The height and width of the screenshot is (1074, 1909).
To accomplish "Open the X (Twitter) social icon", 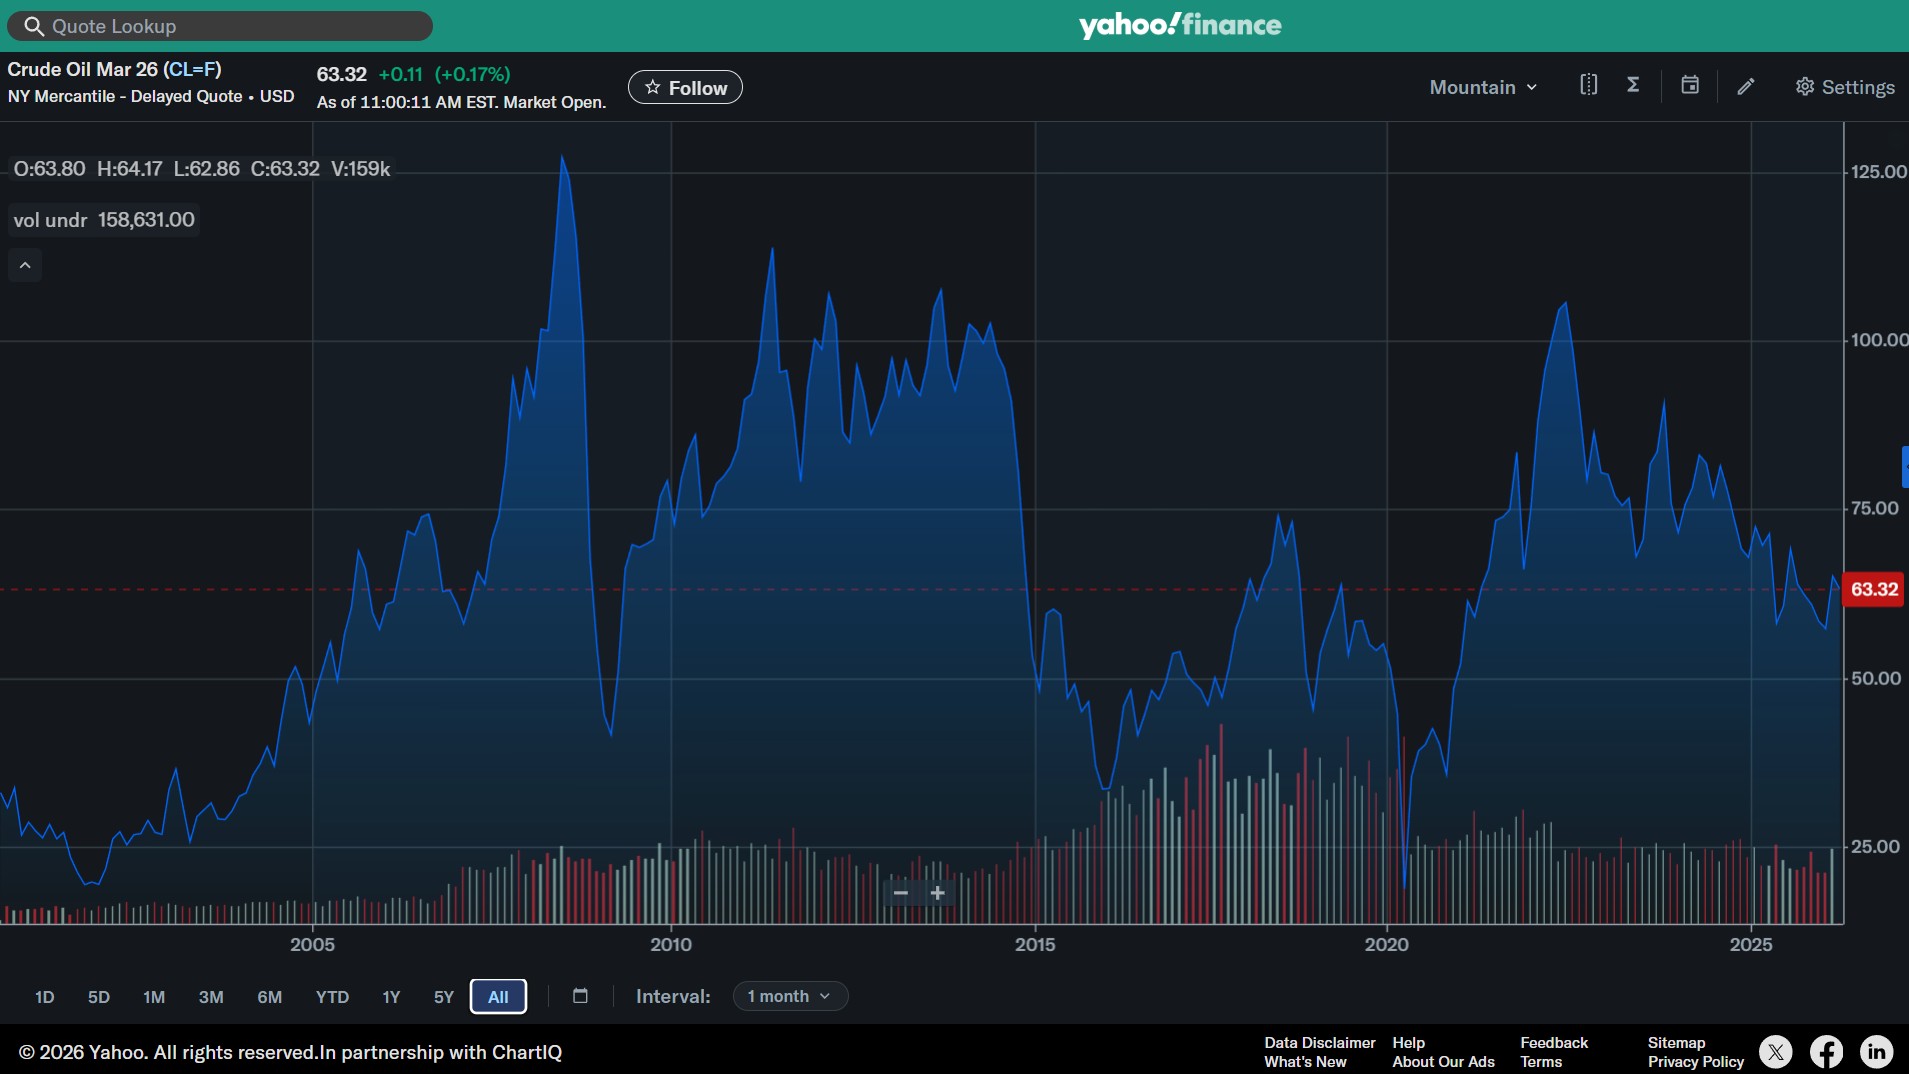I will click(1776, 1052).
